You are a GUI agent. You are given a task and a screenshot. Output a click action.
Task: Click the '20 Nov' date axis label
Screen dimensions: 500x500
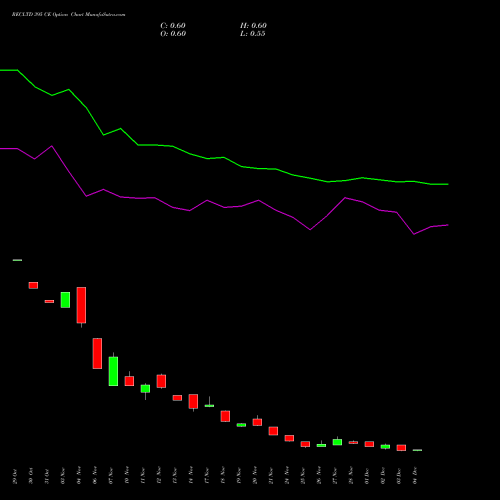coord(255,476)
